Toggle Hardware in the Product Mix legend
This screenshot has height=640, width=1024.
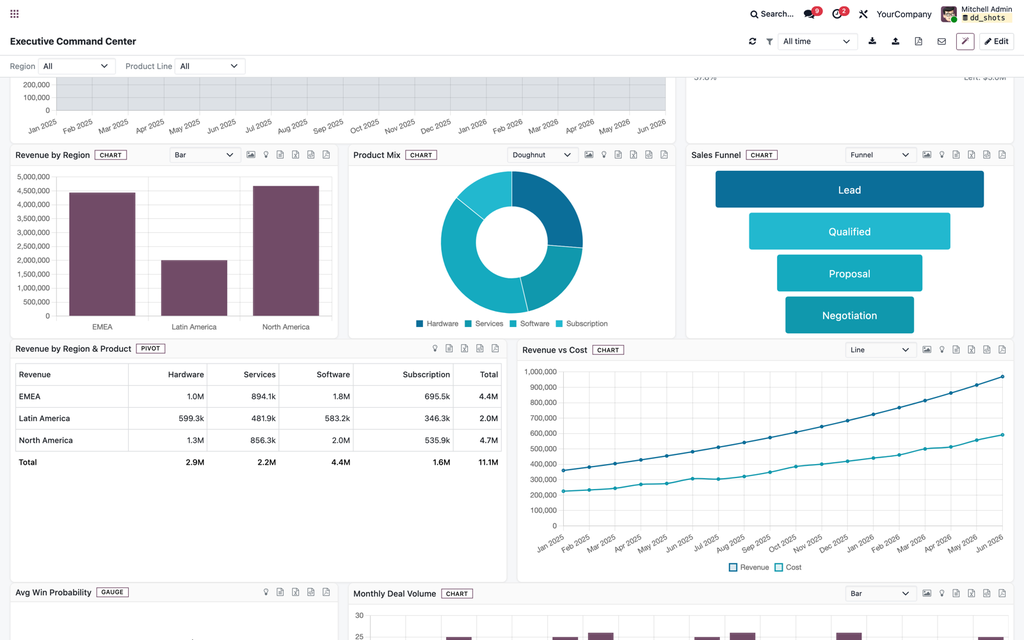point(437,324)
